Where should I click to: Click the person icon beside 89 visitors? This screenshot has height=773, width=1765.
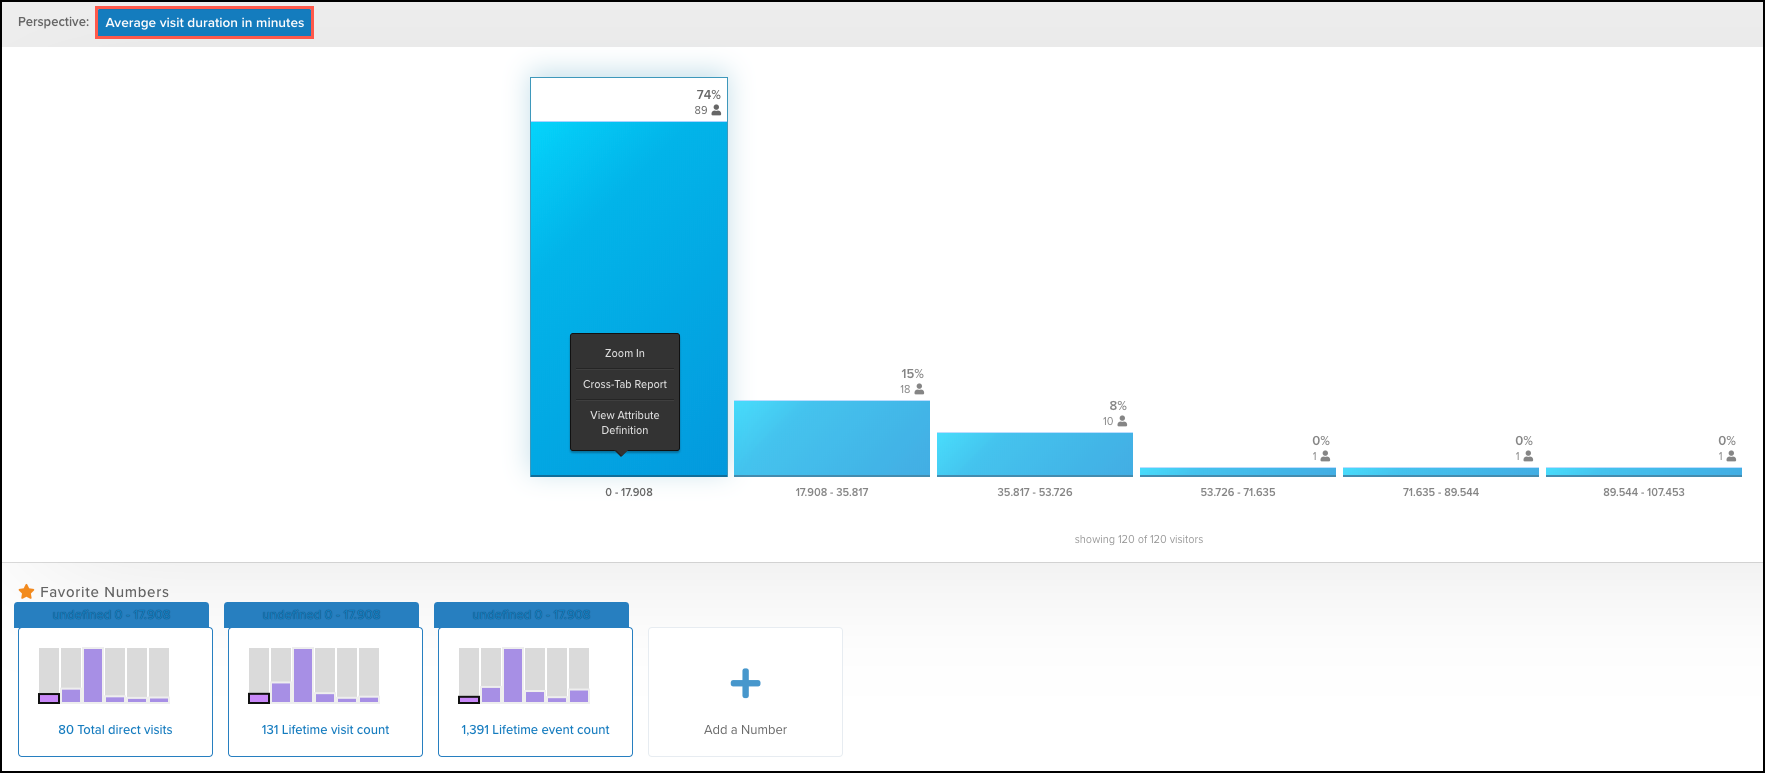point(716,110)
